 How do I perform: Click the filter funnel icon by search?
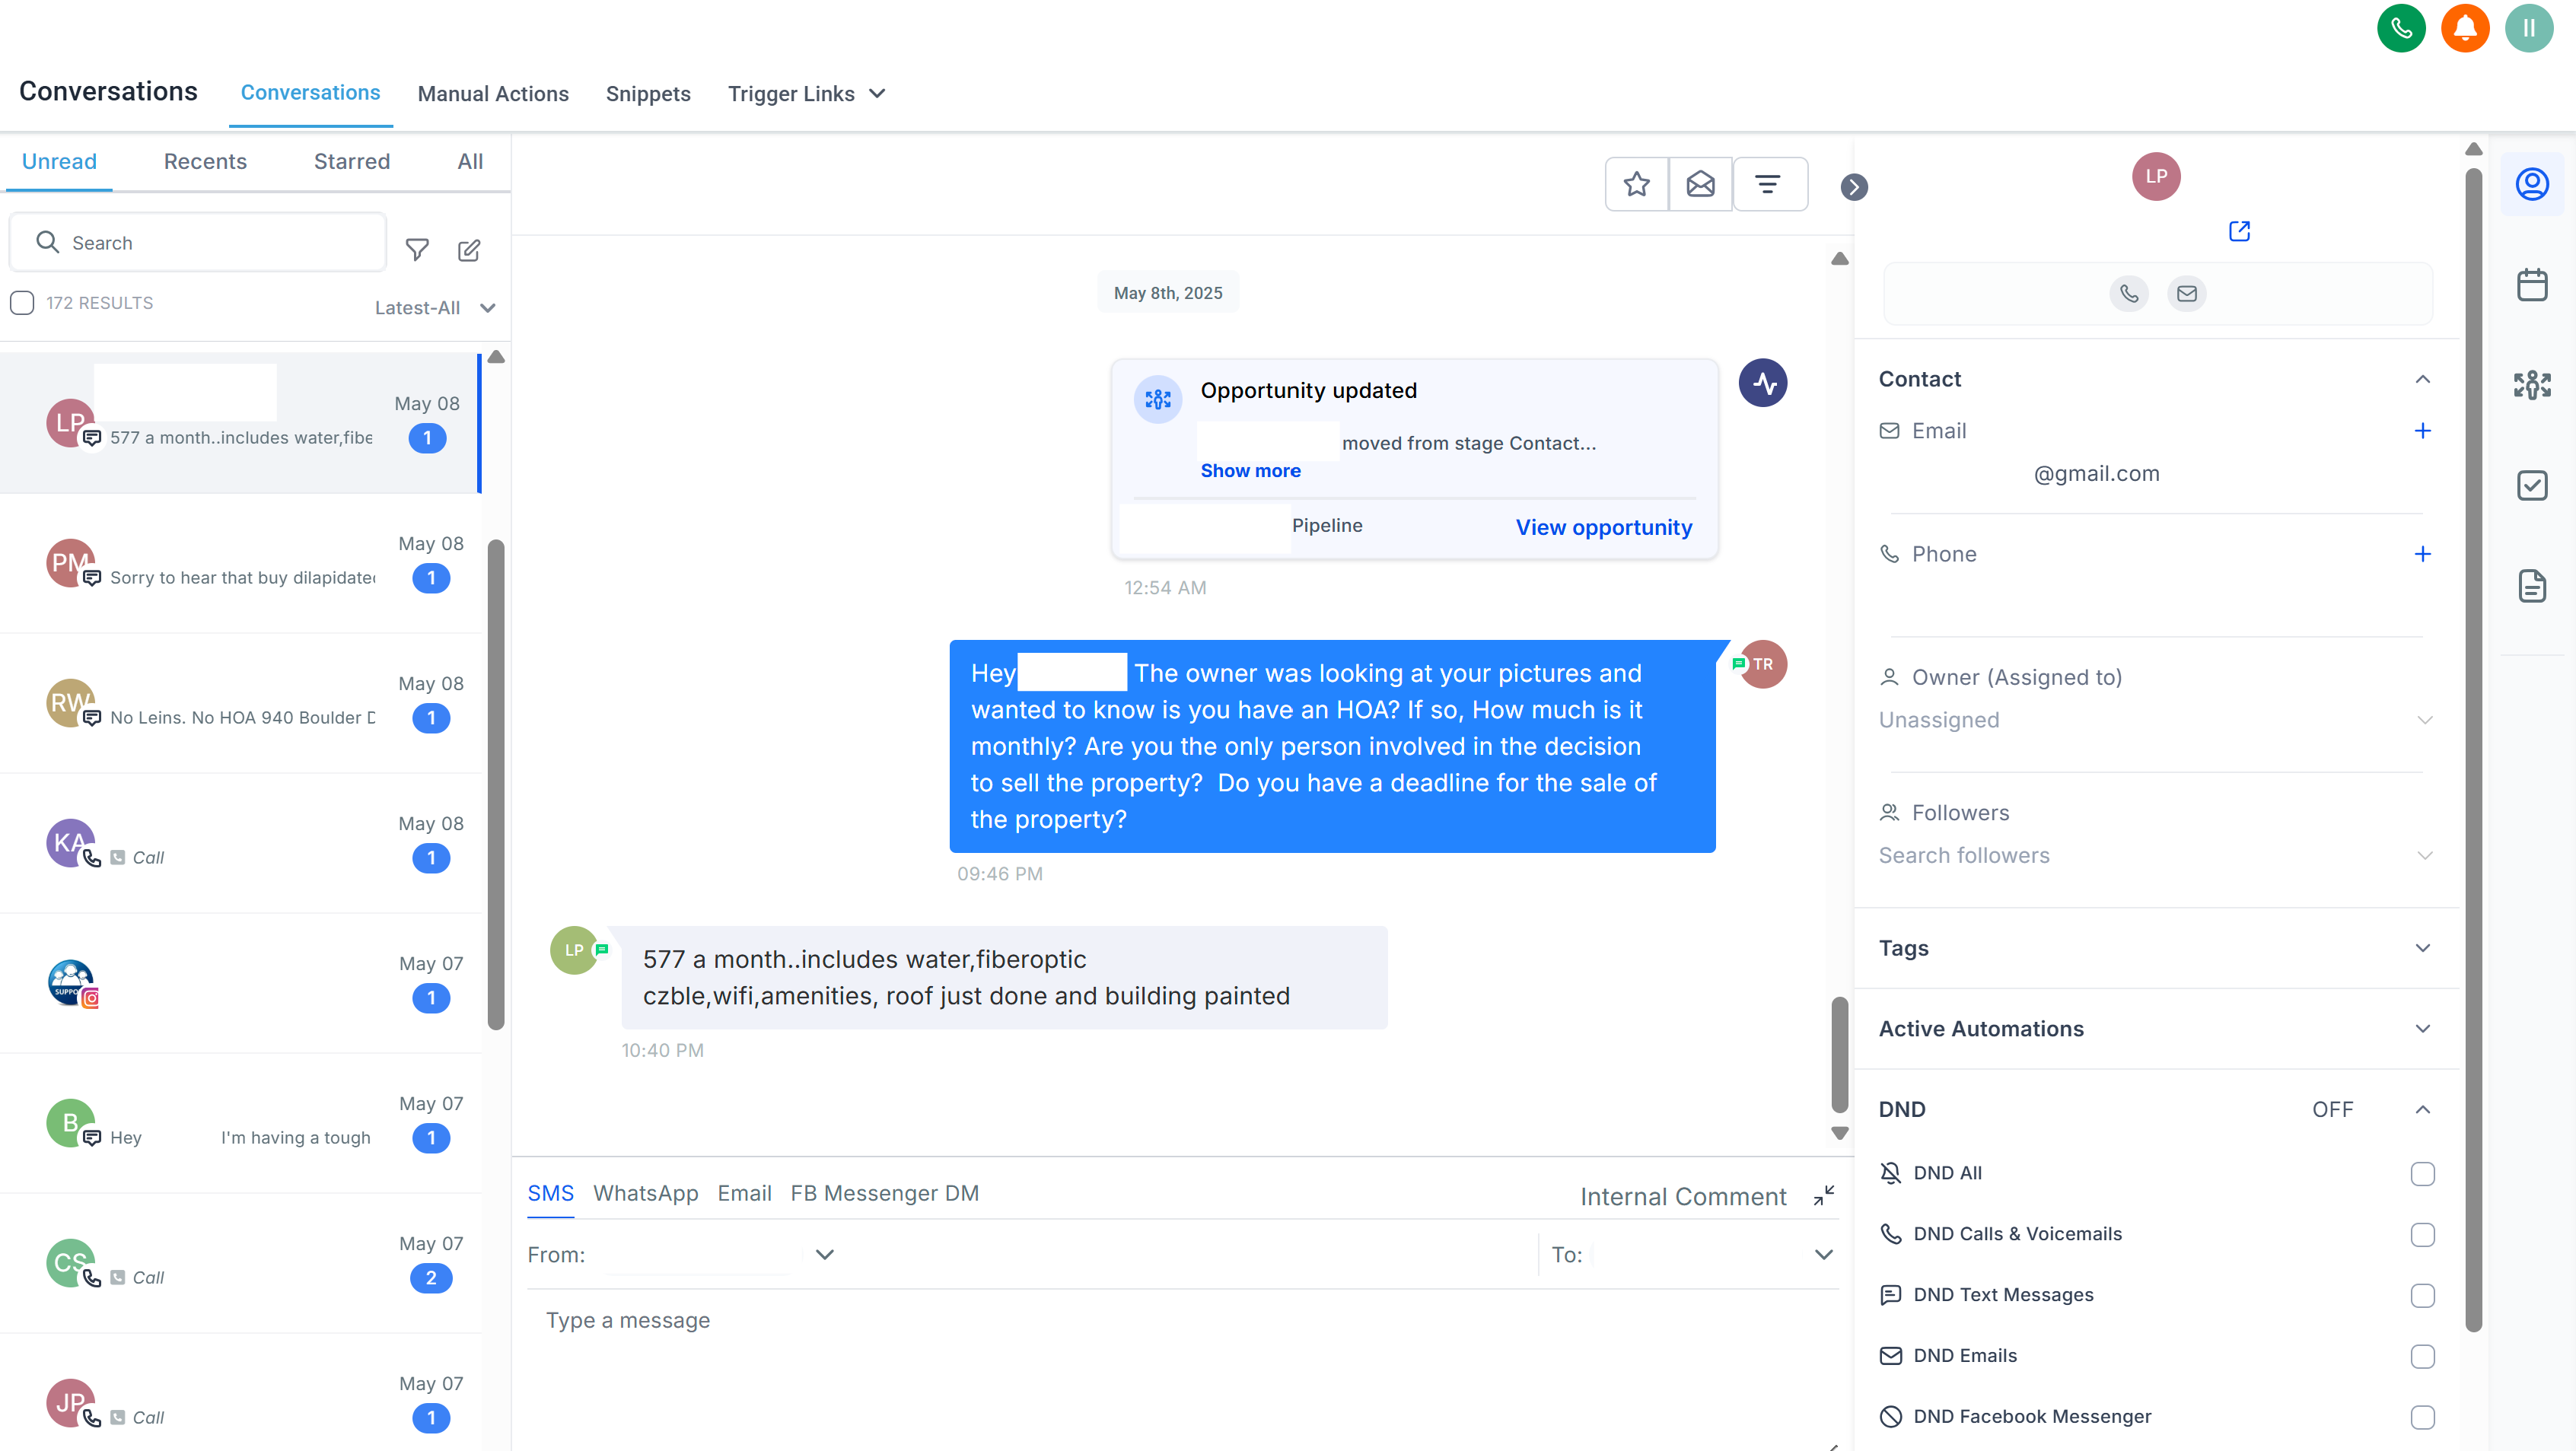tap(417, 249)
